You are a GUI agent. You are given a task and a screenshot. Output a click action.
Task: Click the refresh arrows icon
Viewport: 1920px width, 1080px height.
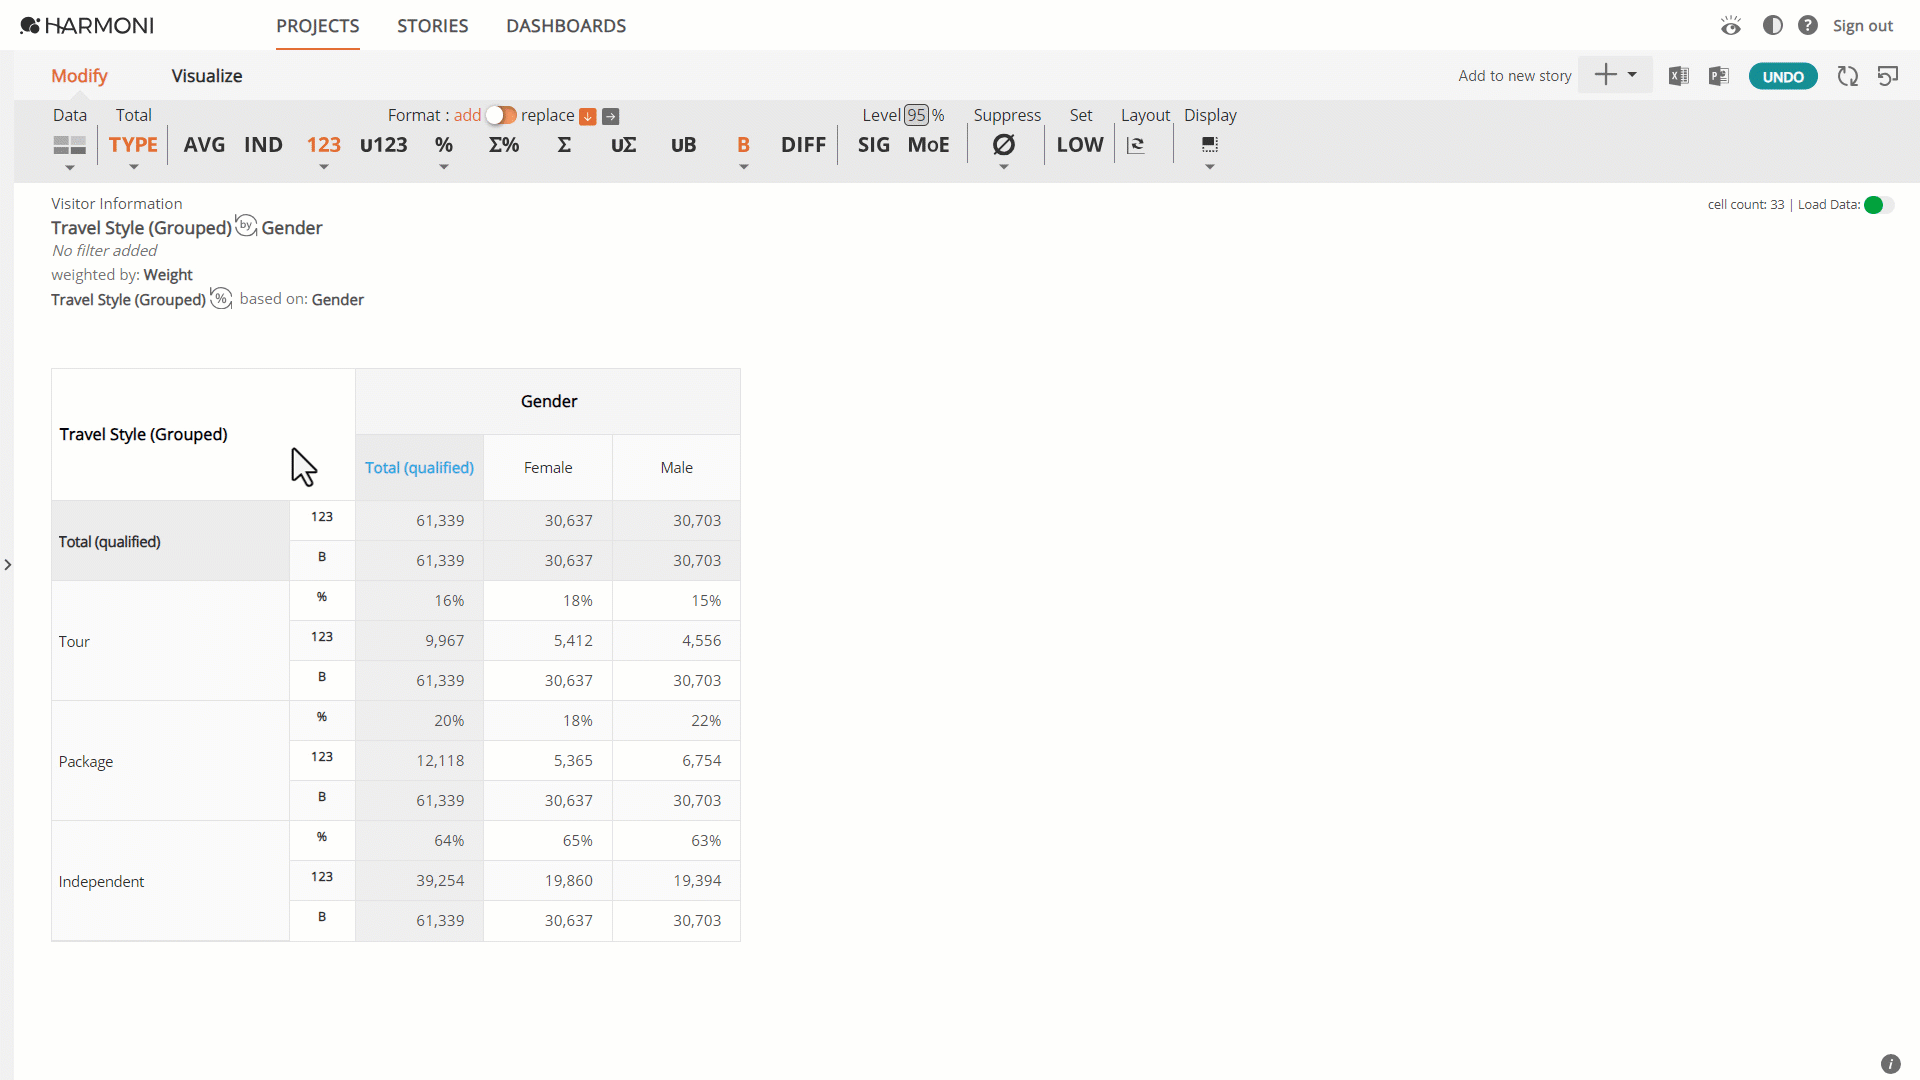coord(1848,76)
